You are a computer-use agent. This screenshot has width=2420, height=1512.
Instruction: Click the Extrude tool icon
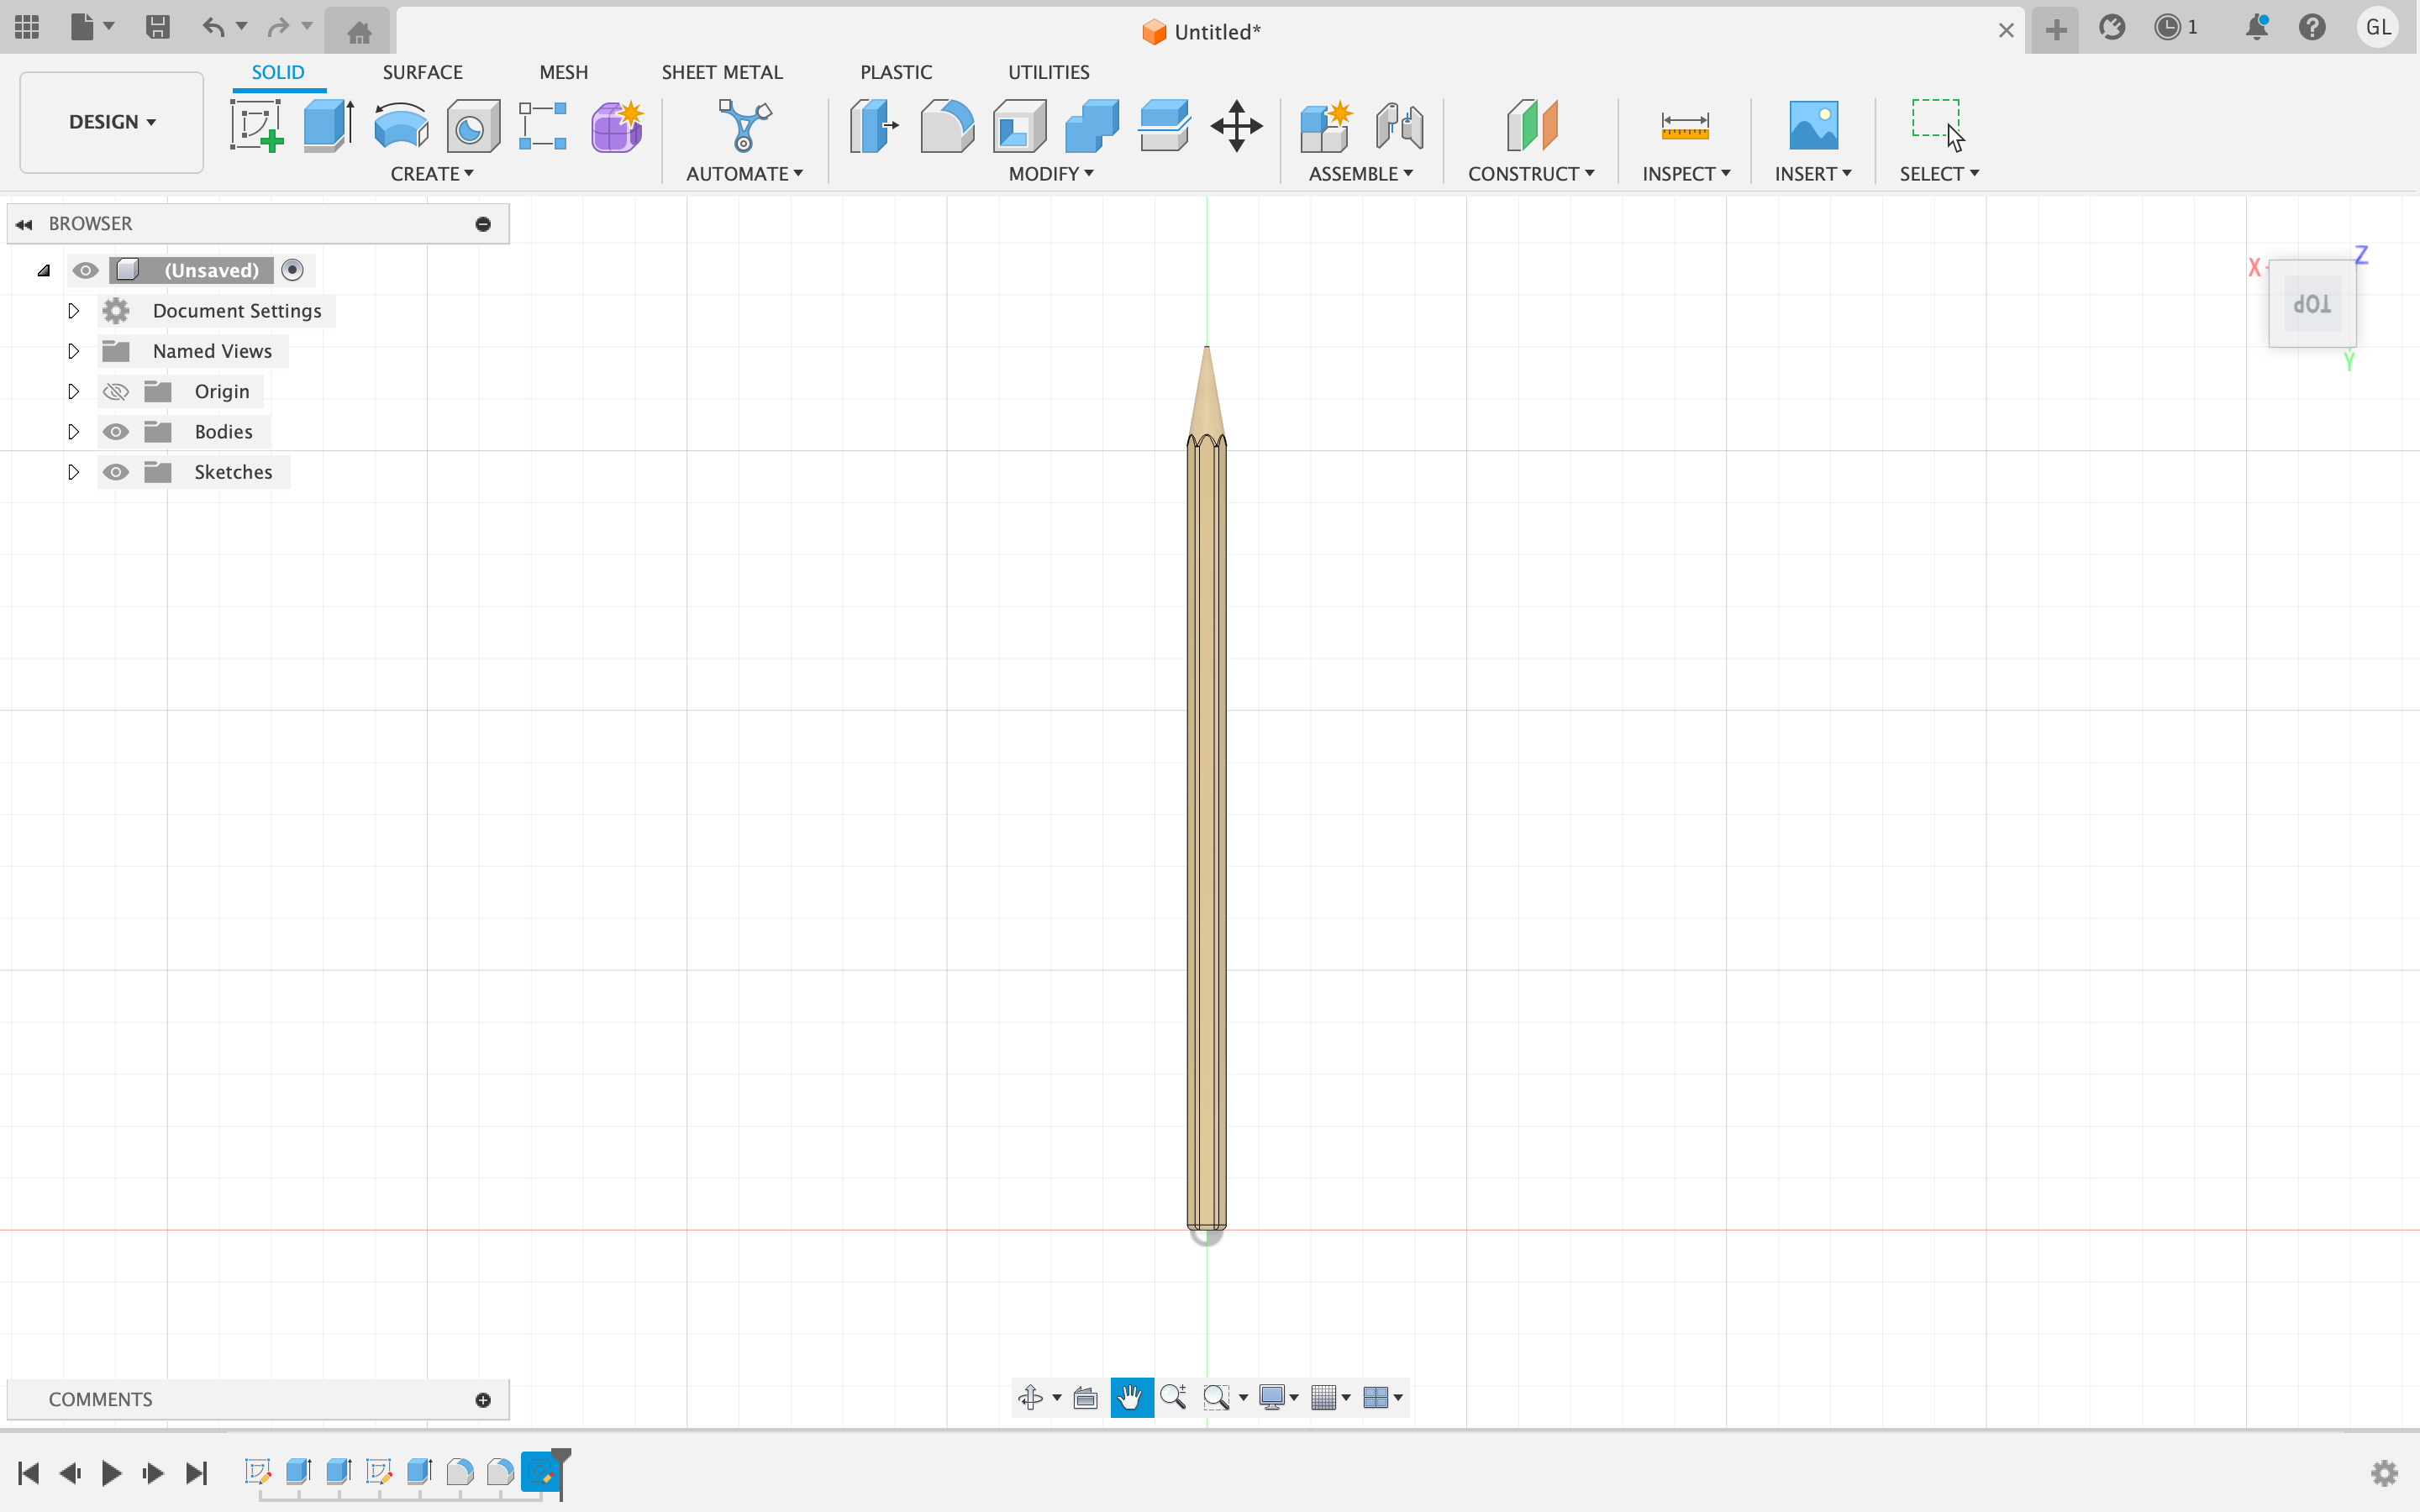click(328, 126)
